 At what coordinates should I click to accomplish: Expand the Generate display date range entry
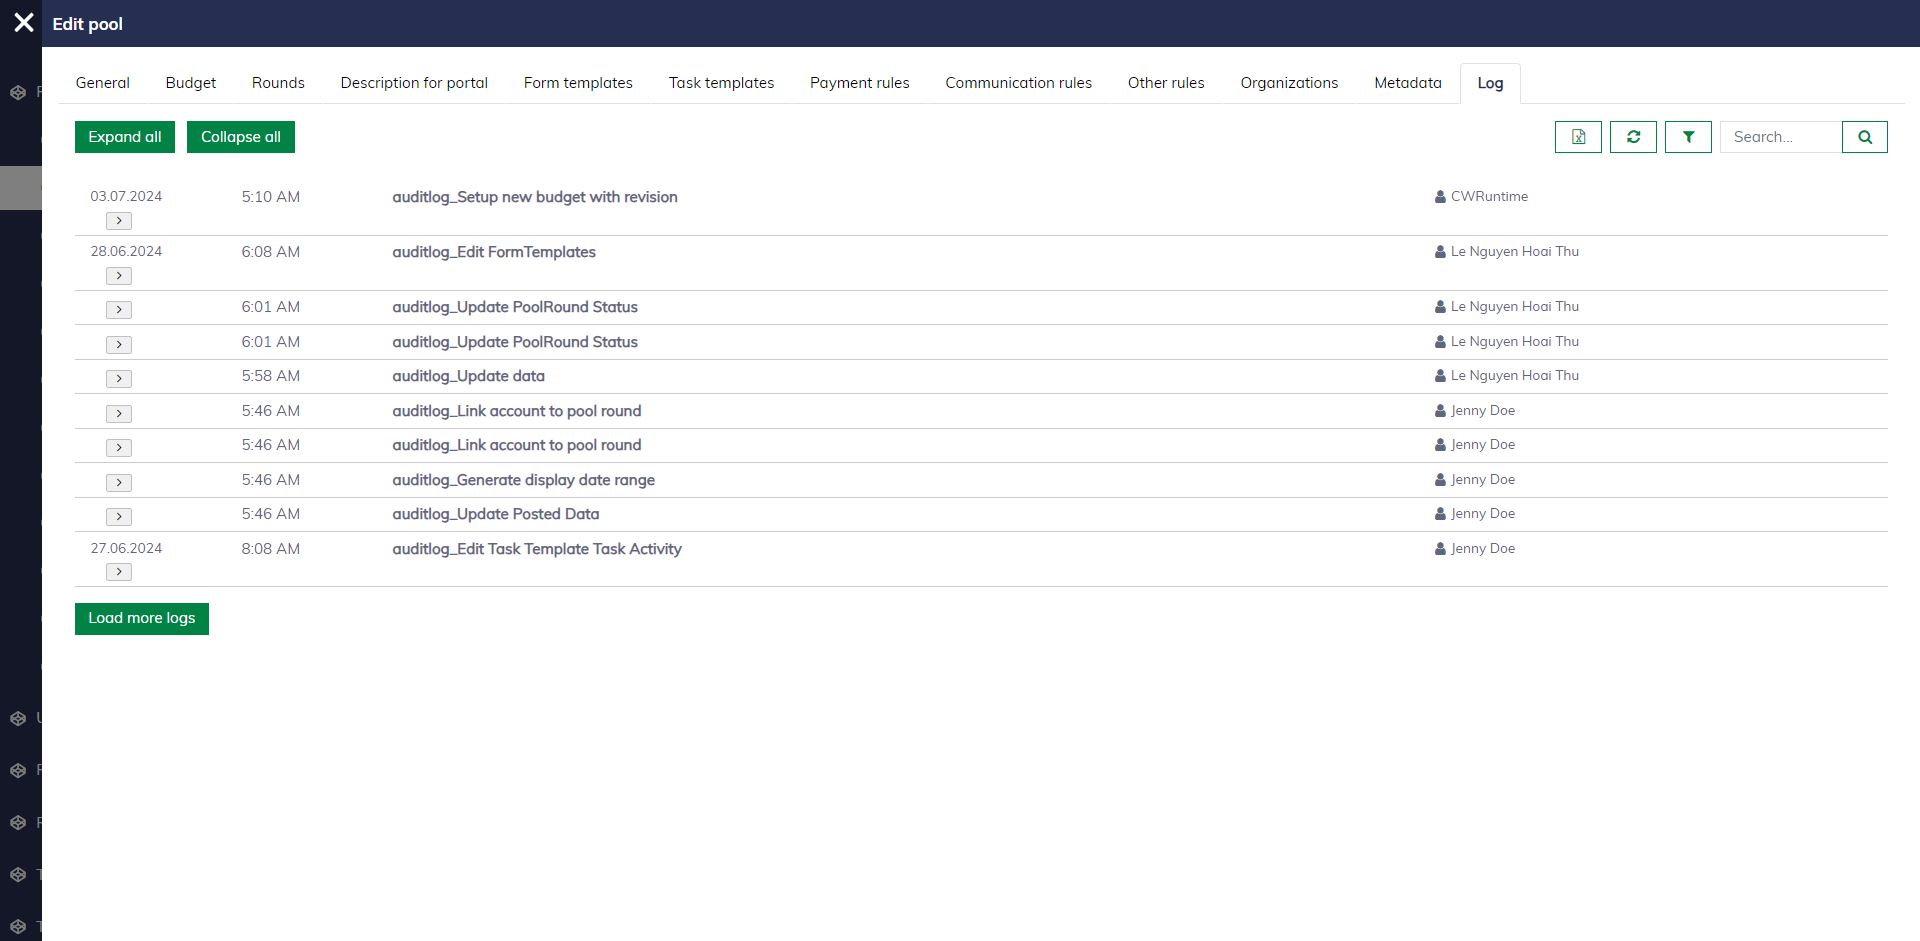[x=119, y=483]
